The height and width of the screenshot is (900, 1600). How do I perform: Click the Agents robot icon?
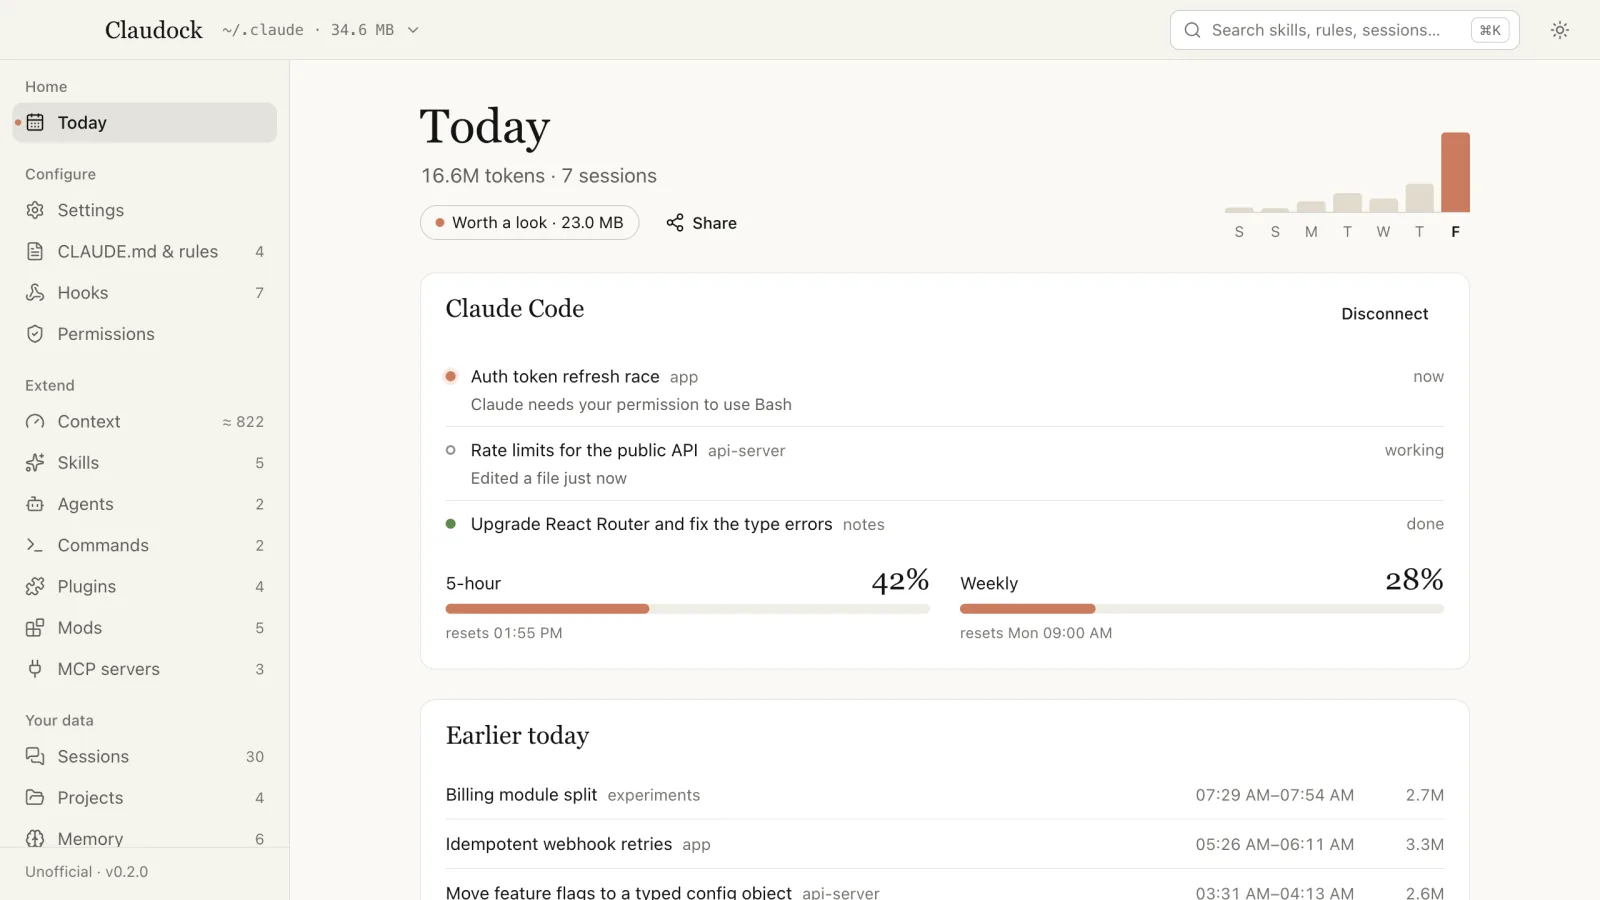coord(35,504)
